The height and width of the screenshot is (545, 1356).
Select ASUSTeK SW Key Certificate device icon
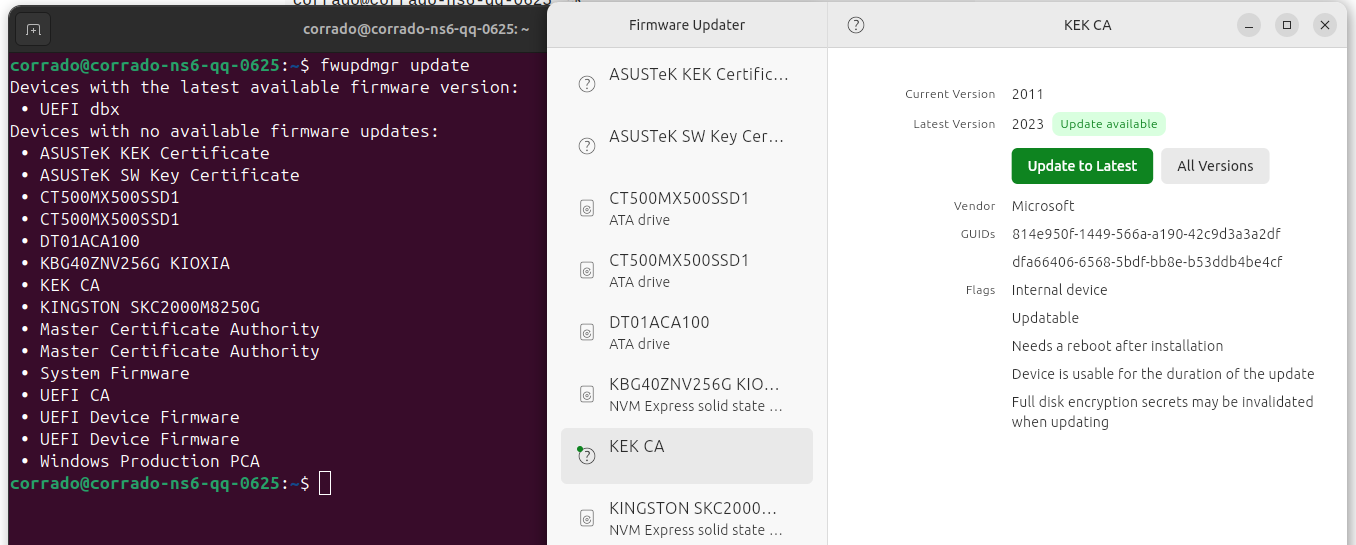(x=587, y=146)
